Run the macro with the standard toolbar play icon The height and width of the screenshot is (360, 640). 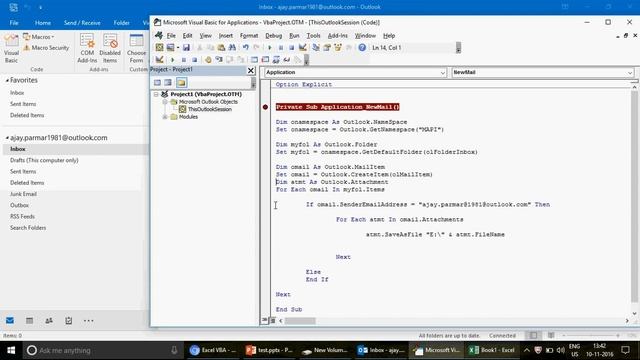coord(269,48)
